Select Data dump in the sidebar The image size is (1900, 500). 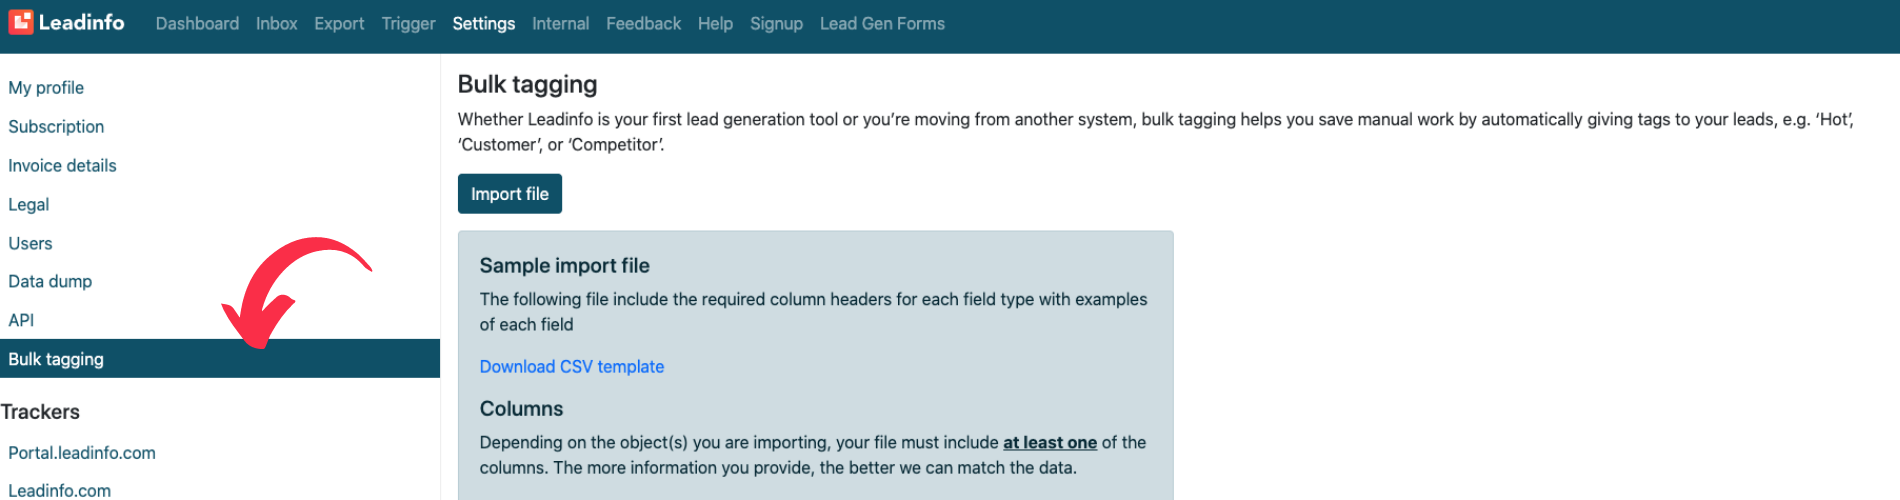click(50, 282)
